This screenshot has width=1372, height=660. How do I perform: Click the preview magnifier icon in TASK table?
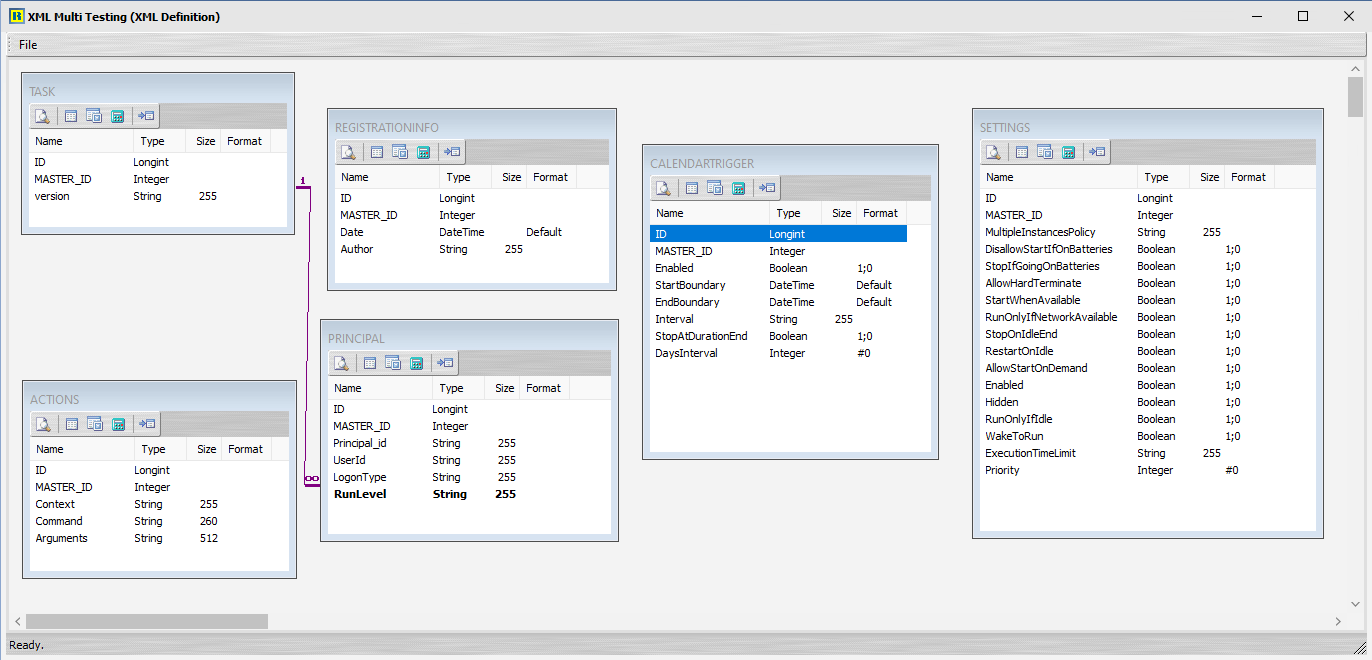coord(42,116)
